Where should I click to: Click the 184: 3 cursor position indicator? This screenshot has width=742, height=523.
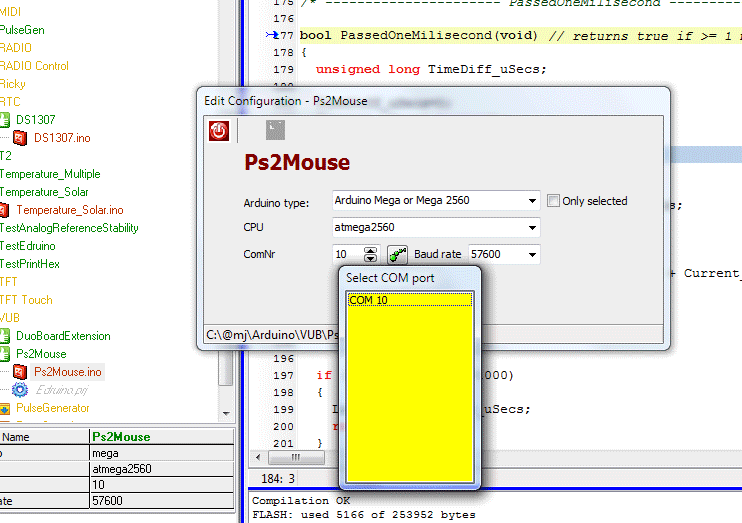click(278, 479)
